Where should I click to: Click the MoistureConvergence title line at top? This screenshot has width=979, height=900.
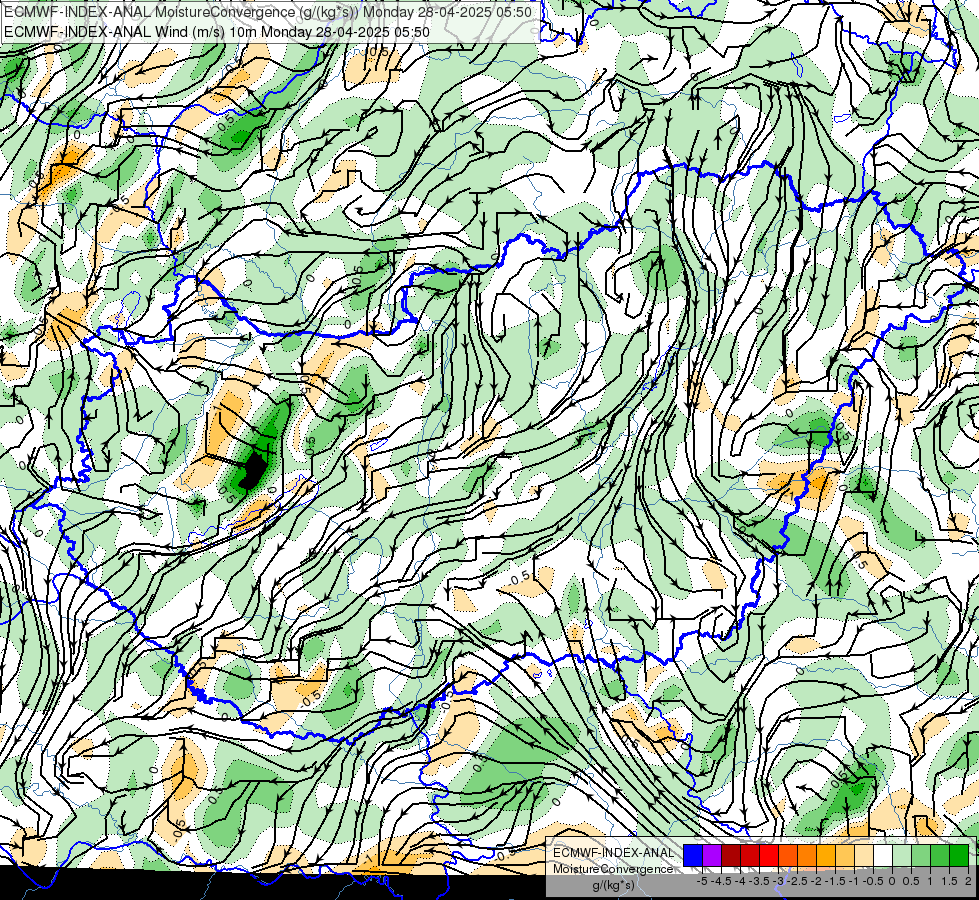pyautogui.click(x=268, y=12)
